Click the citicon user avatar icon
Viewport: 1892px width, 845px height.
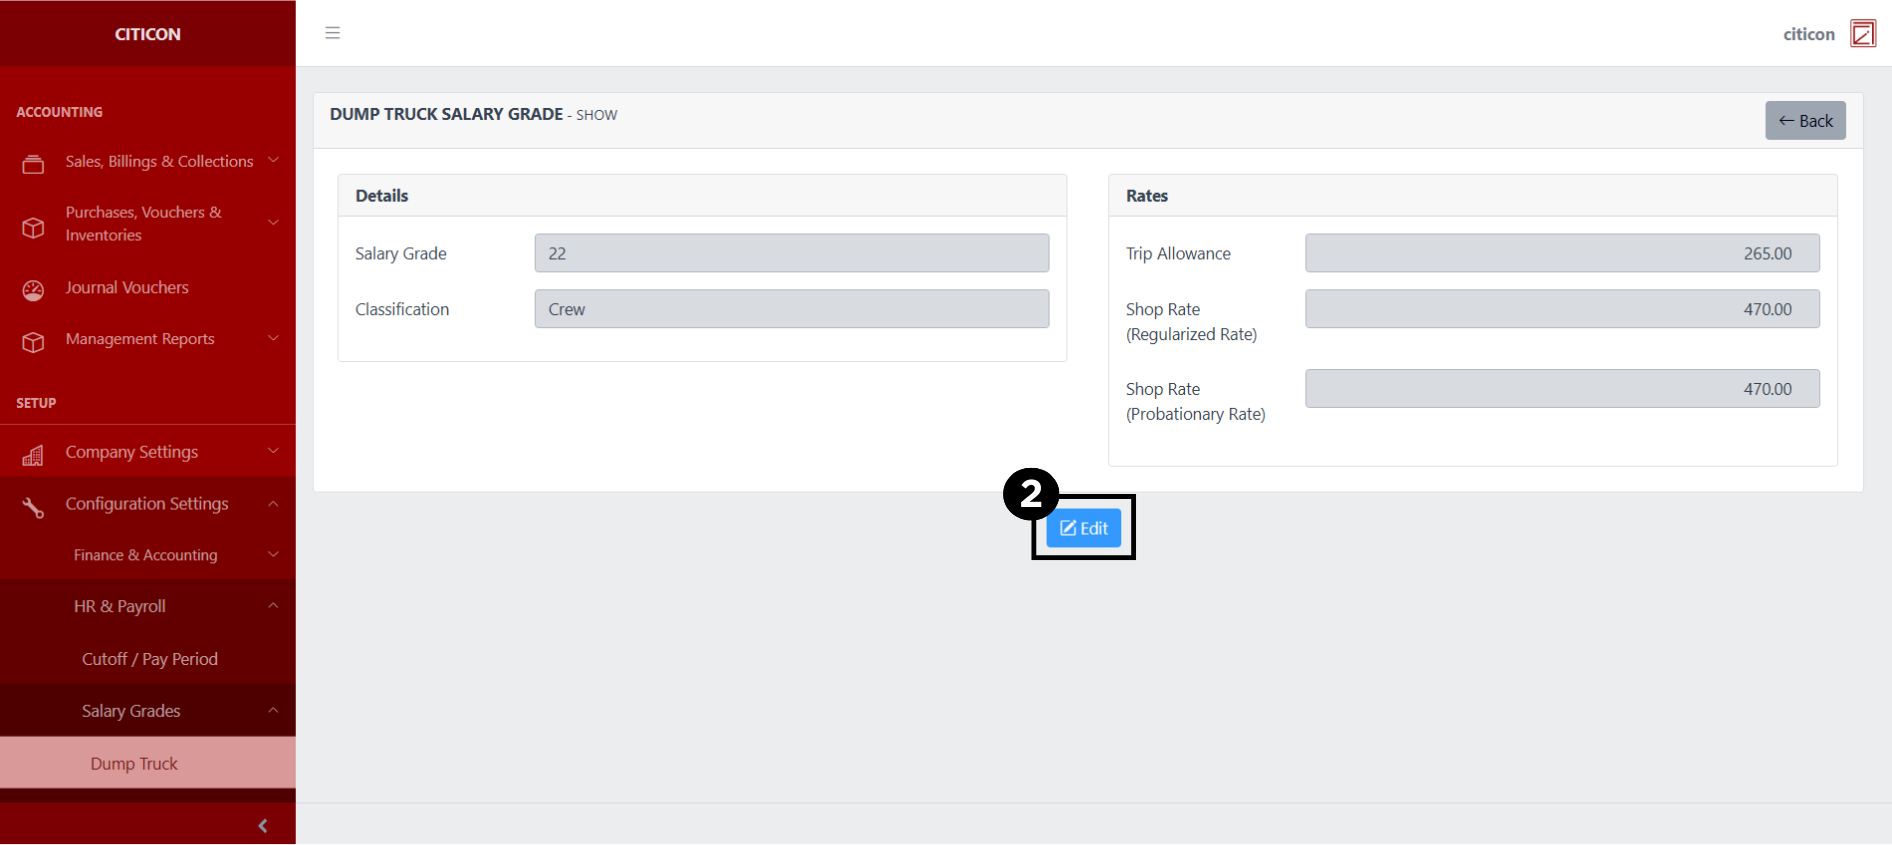click(1862, 34)
